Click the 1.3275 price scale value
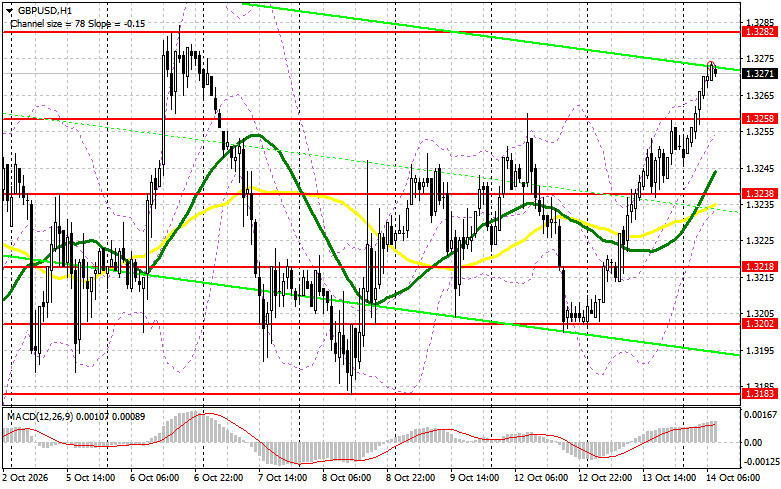This screenshot has height=489, width=781. pyautogui.click(x=760, y=59)
